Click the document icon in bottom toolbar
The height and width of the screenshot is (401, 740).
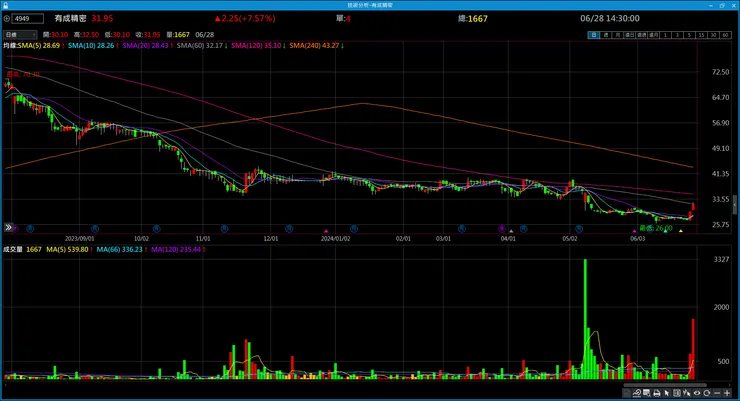pyautogui.click(x=626, y=393)
